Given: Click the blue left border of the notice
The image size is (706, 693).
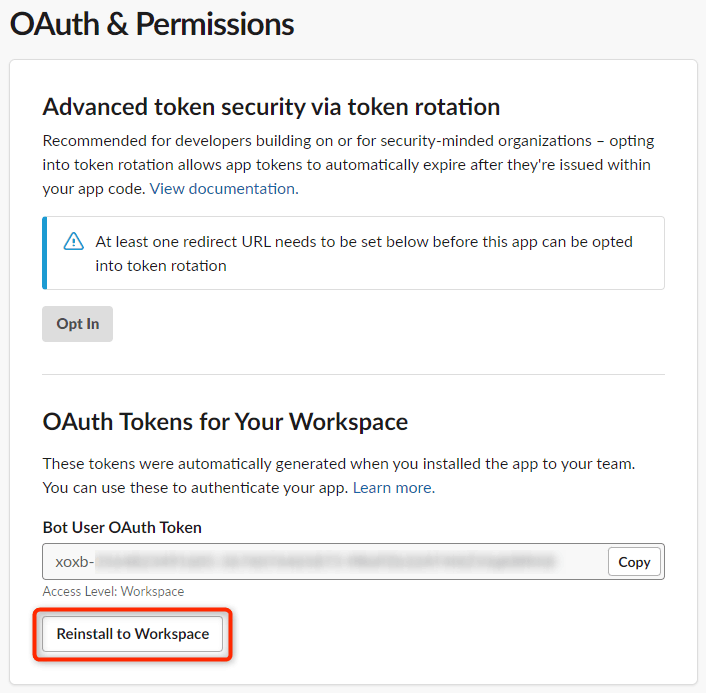Looking at the screenshot, I should point(45,253).
